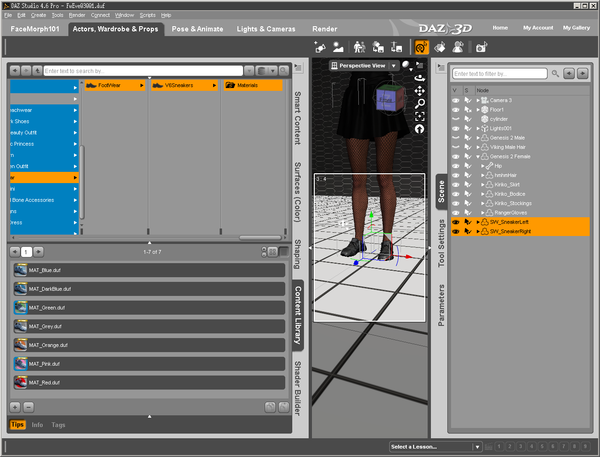Viewport: 600px width, 457px height.
Task: Toggle visibility of Camera 3 node
Action: point(455,100)
